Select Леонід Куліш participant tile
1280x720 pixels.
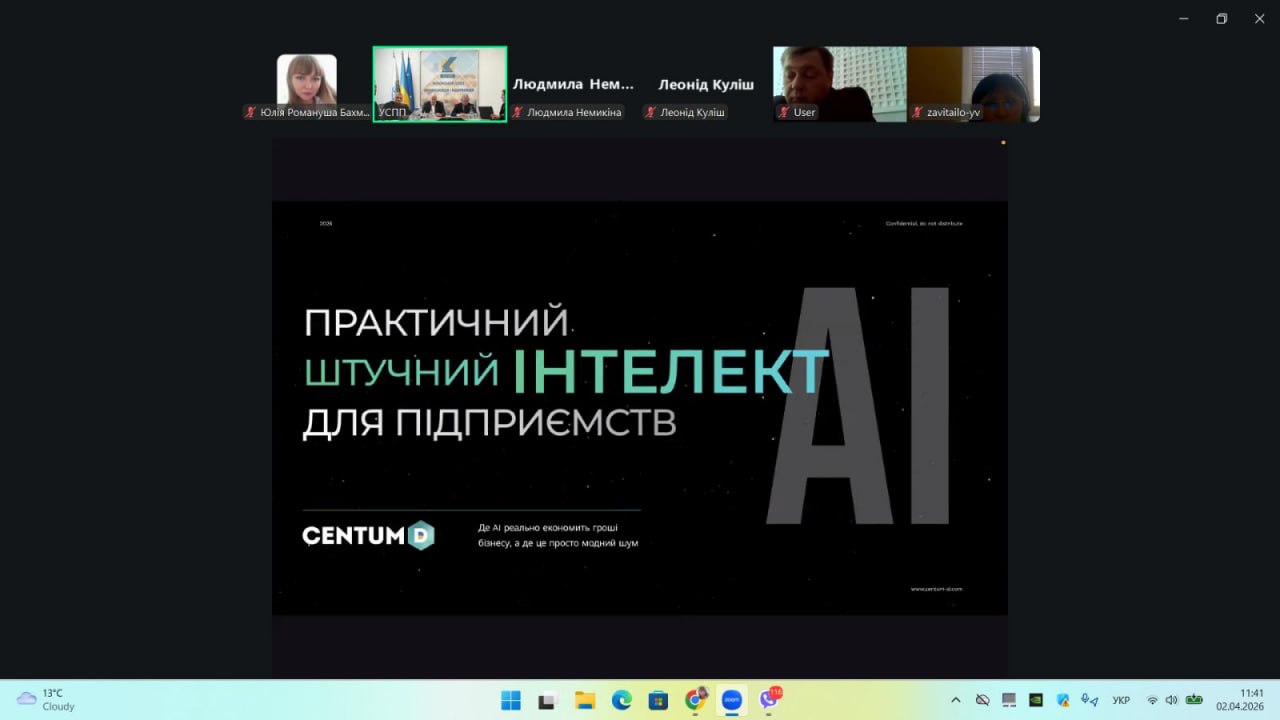point(706,86)
